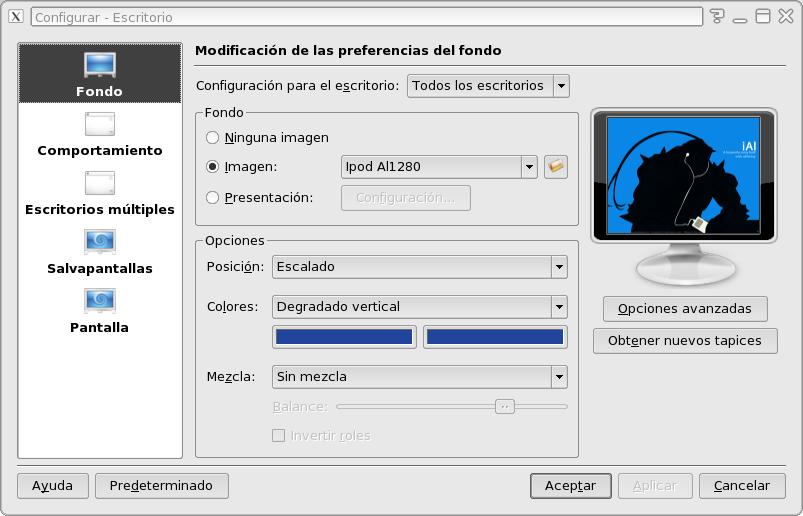Image resolution: width=803 pixels, height=516 pixels.
Task: Select the Presentación radio button
Action: [212, 198]
